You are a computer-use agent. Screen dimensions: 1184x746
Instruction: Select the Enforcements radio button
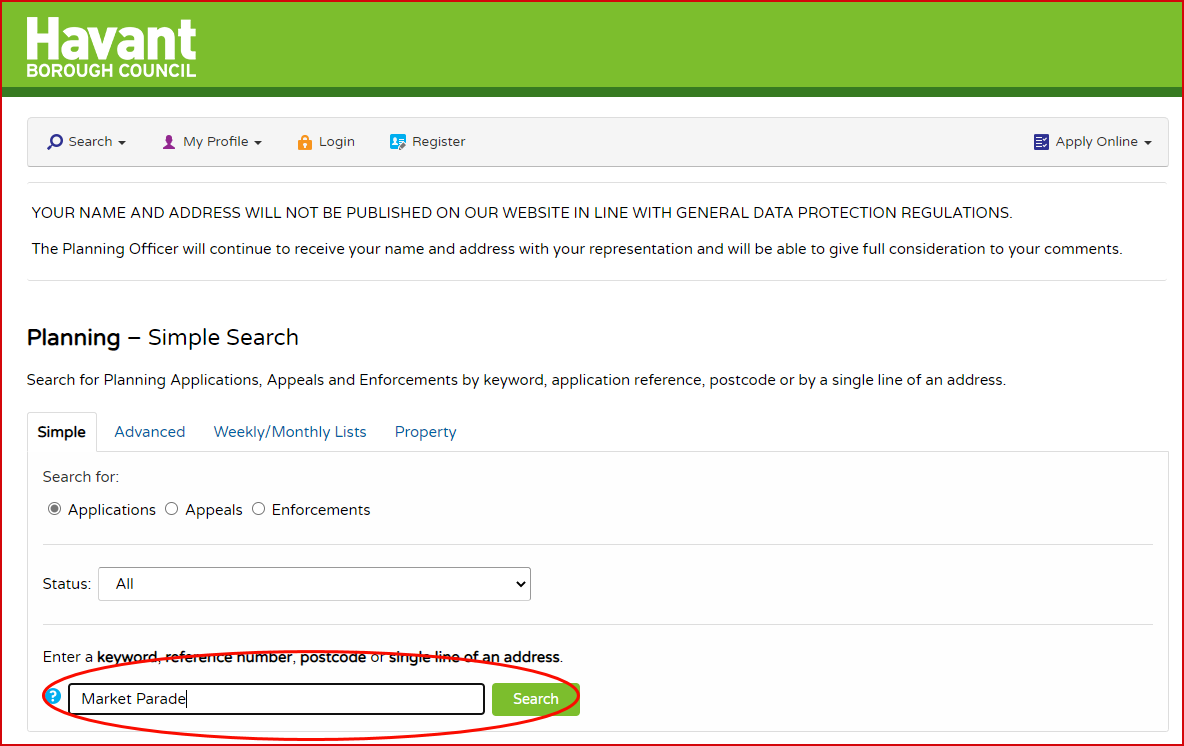tap(258, 509)
